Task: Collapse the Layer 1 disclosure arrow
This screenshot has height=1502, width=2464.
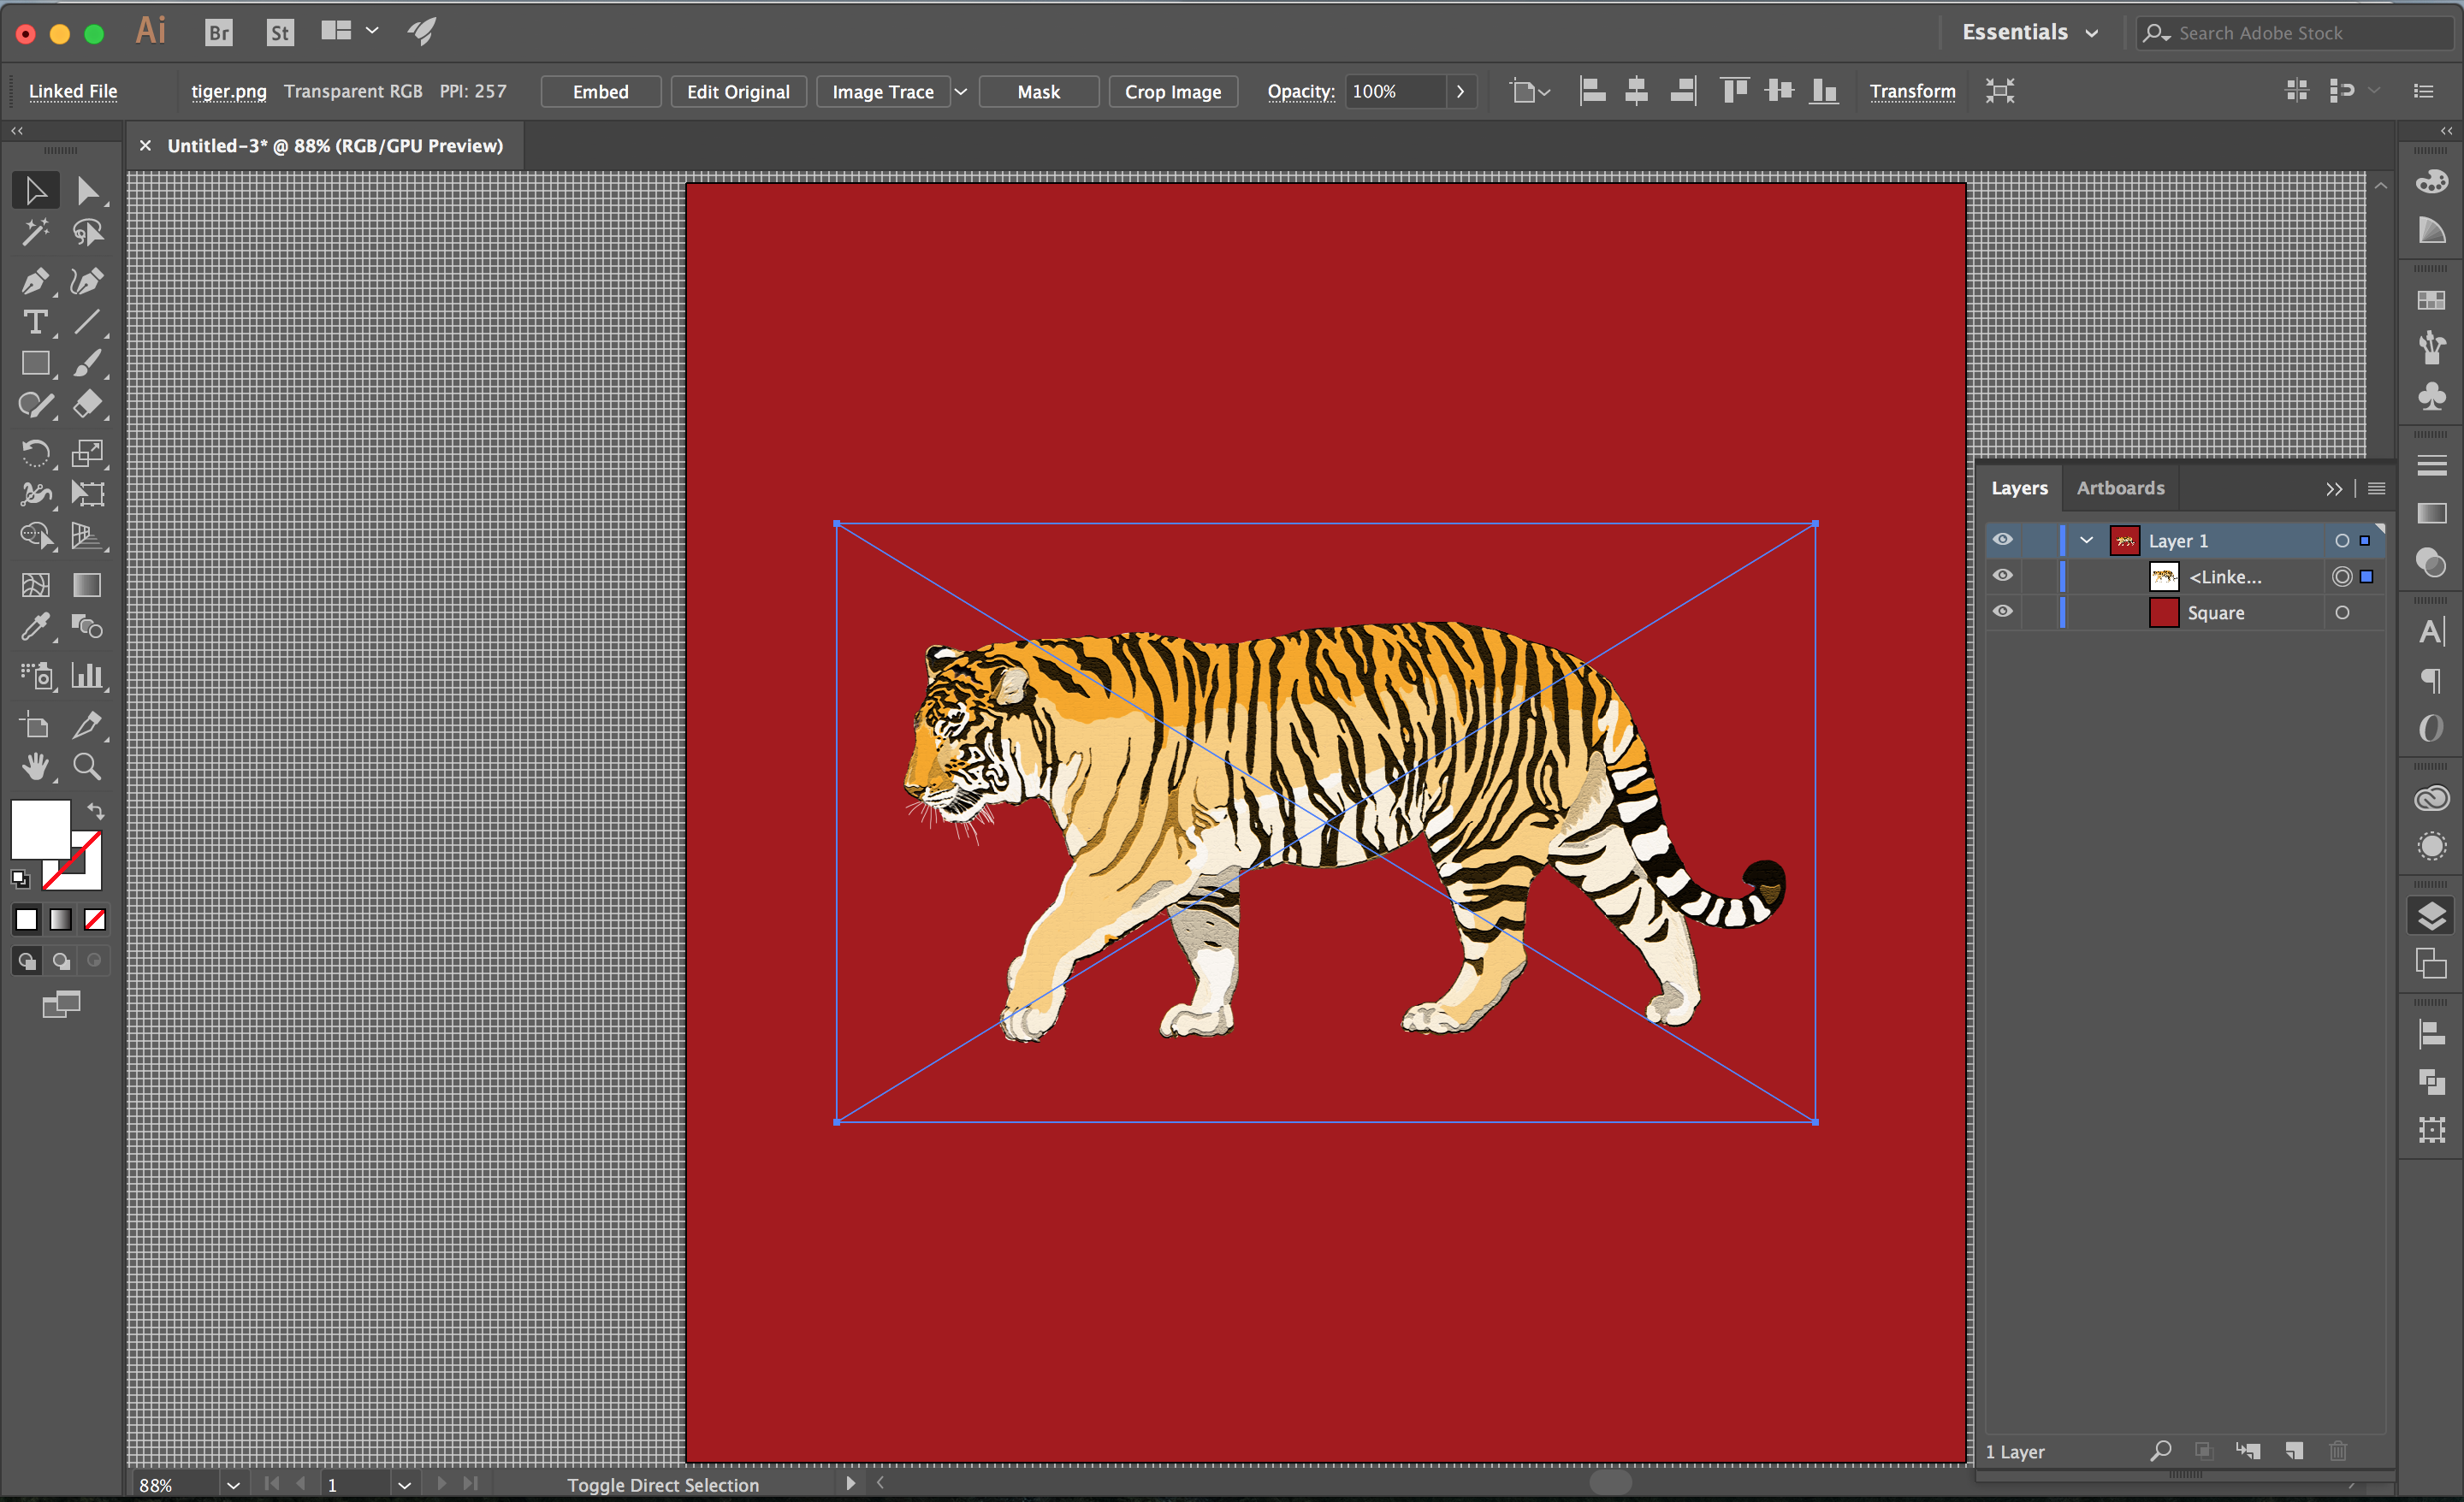Action: pos(2086,540)
